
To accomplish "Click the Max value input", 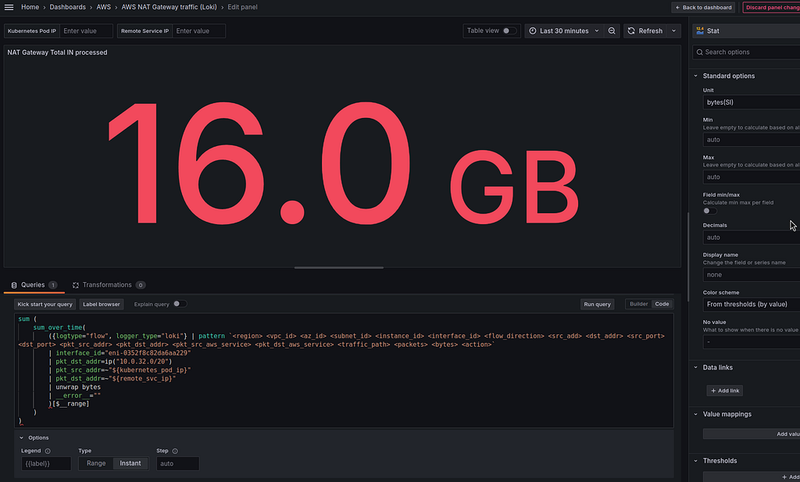I will (x=752, y=176).
